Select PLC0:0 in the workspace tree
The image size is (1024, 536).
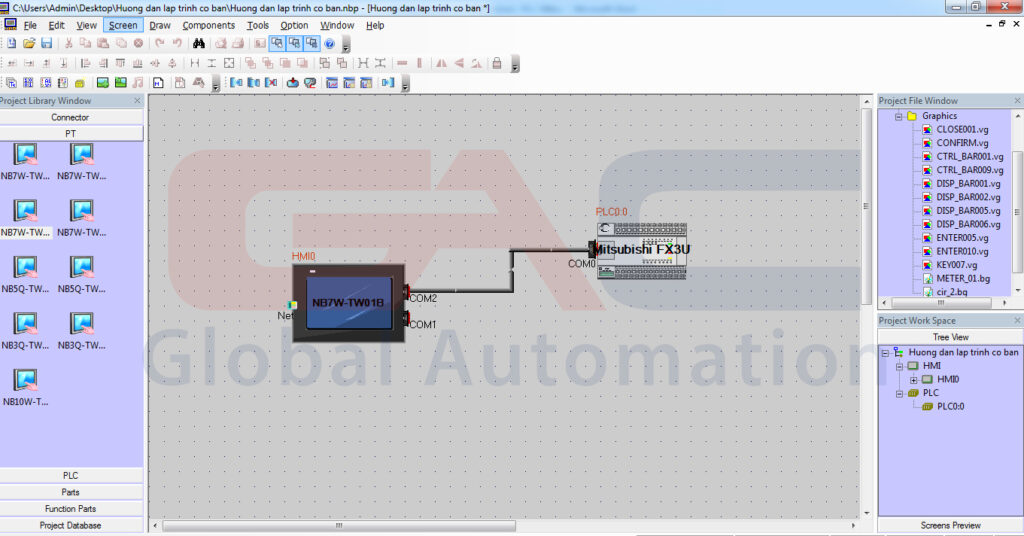click(950, 407)
